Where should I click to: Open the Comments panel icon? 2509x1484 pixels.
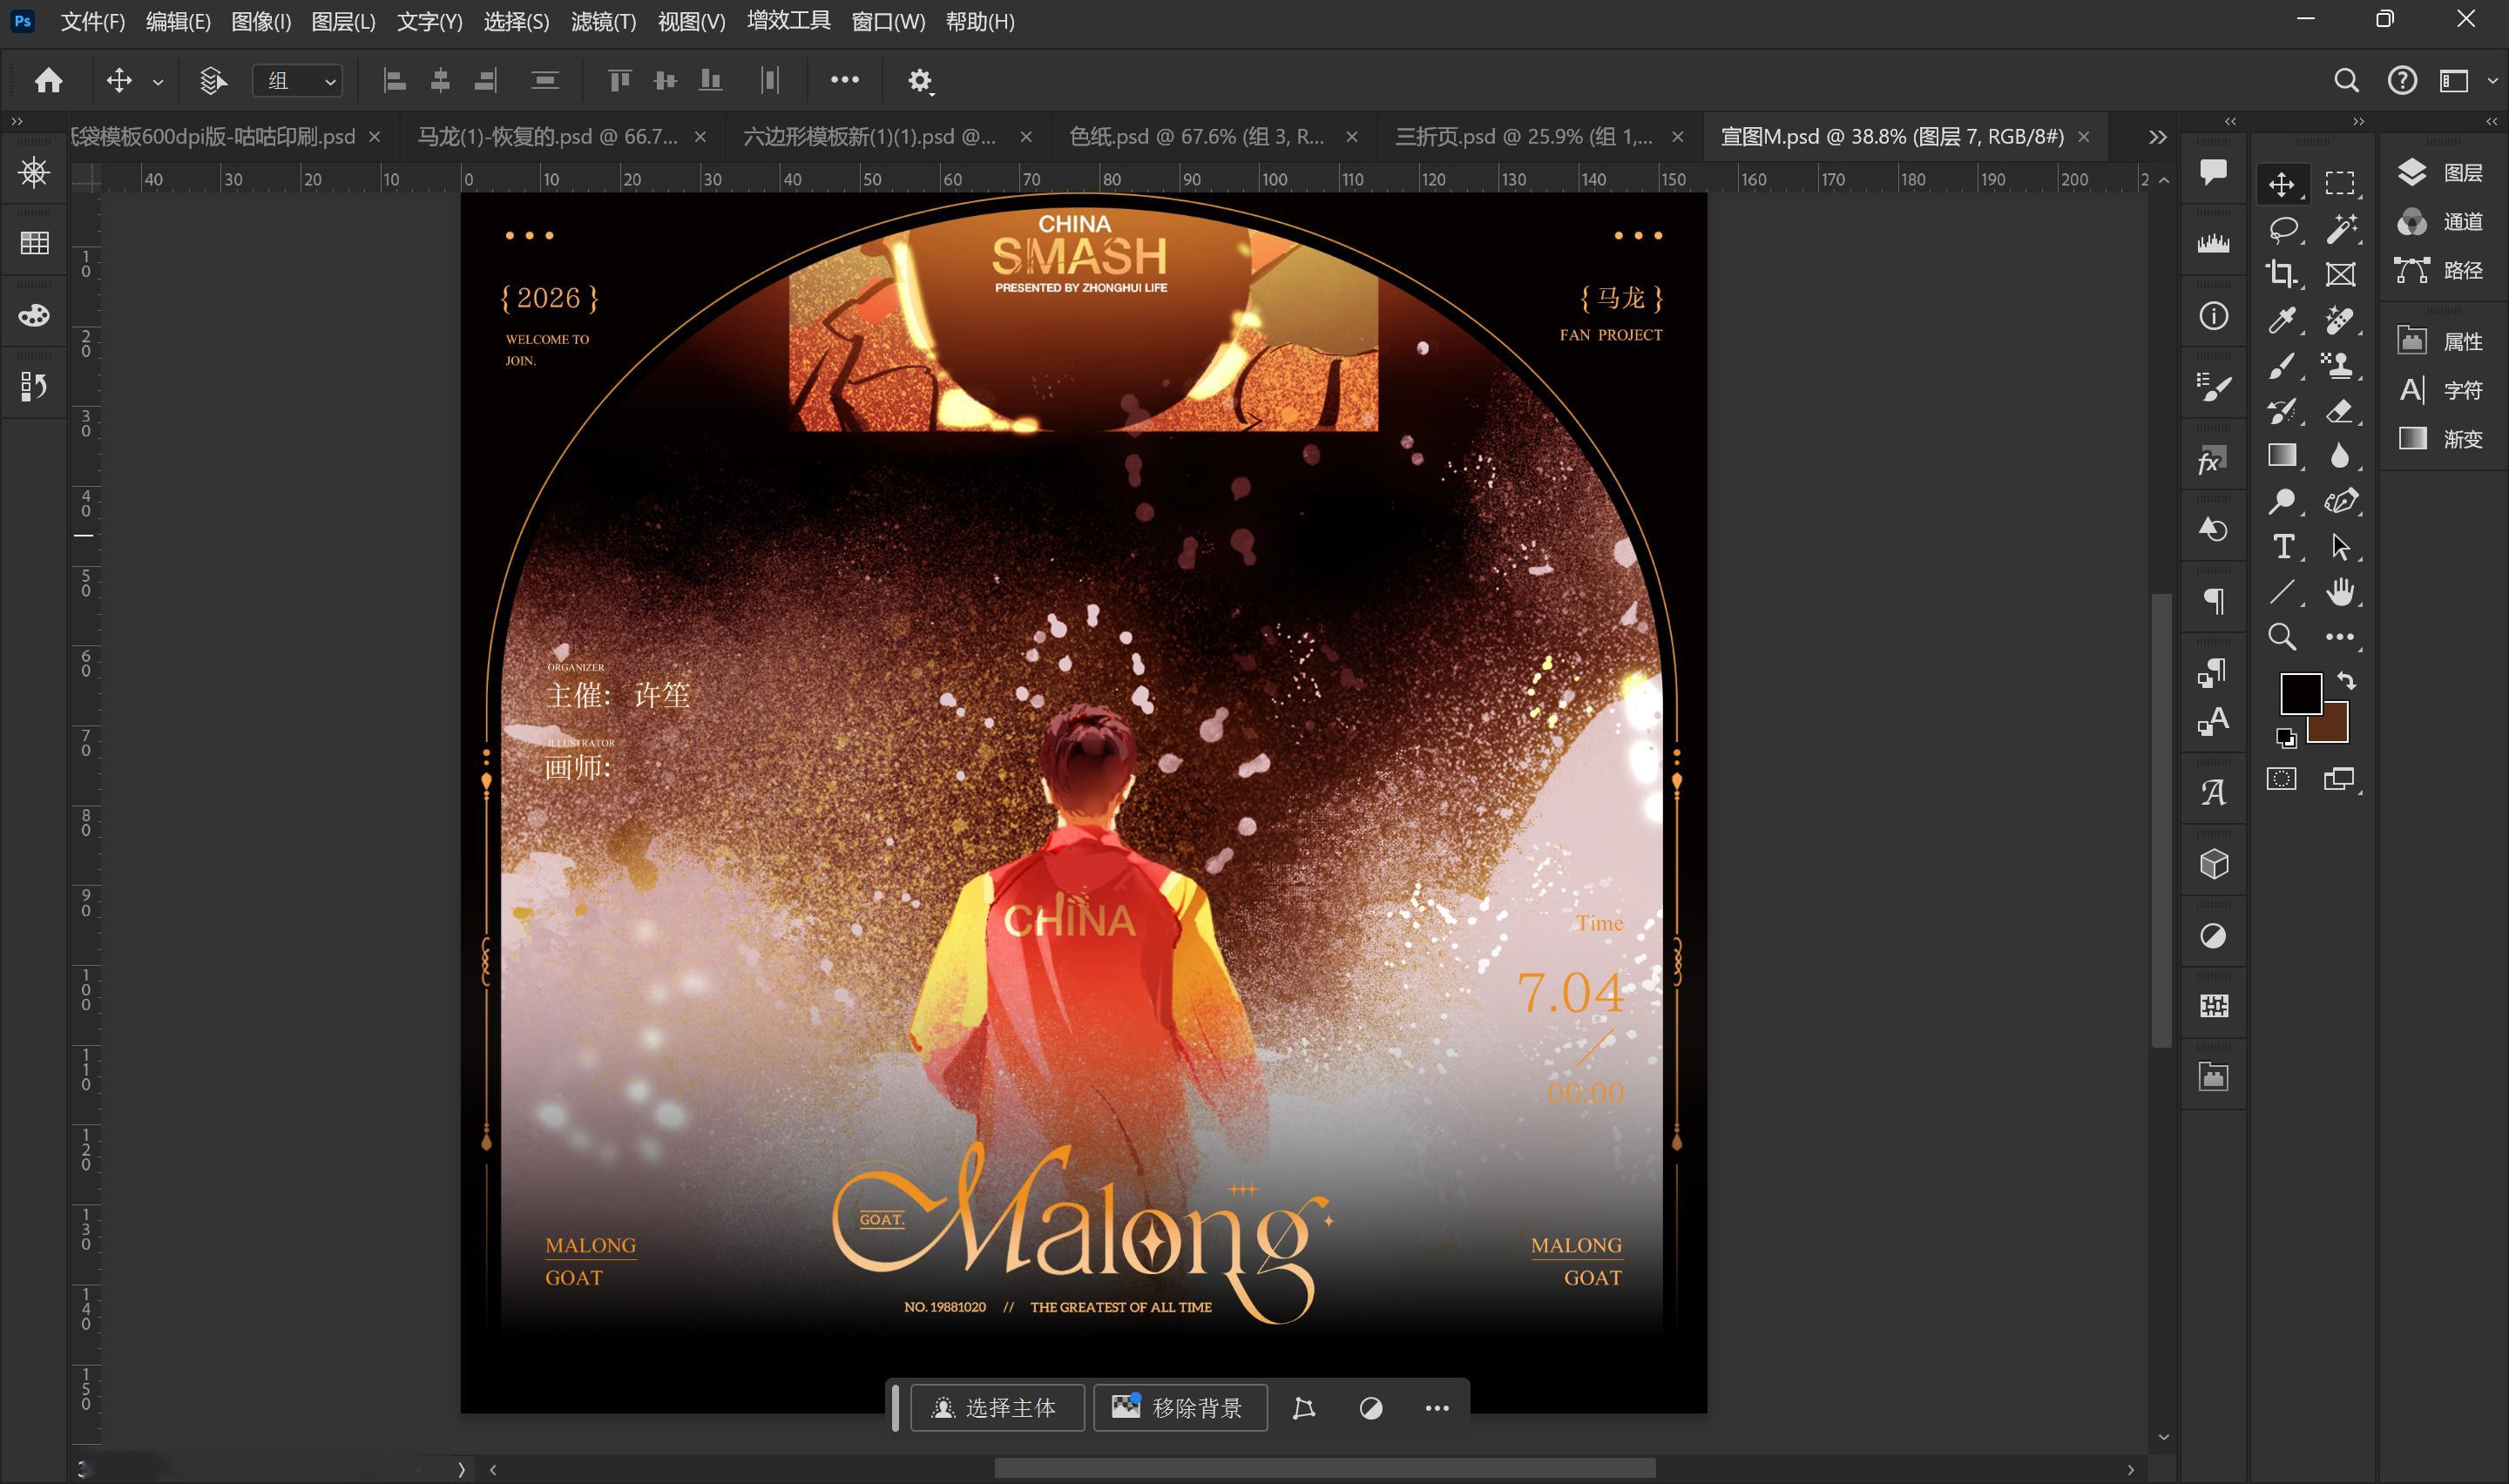coord(2213,172)
